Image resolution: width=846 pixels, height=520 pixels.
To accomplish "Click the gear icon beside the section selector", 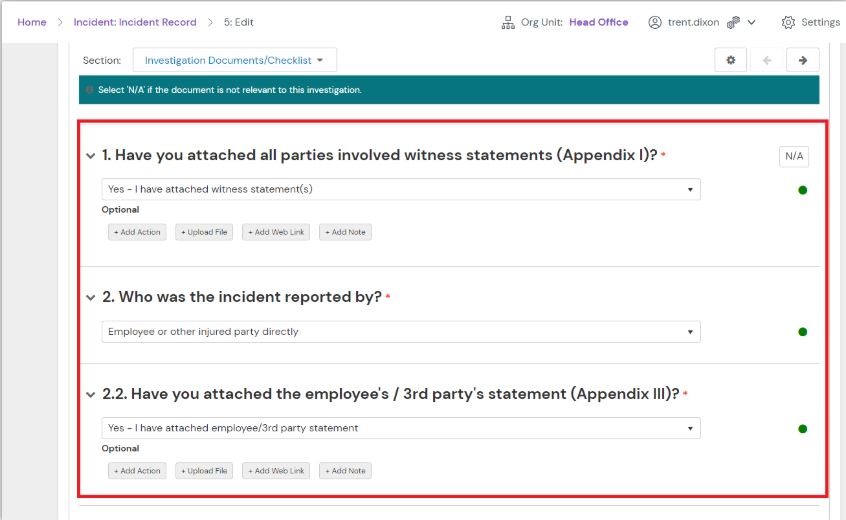I will tap(730, 60).
